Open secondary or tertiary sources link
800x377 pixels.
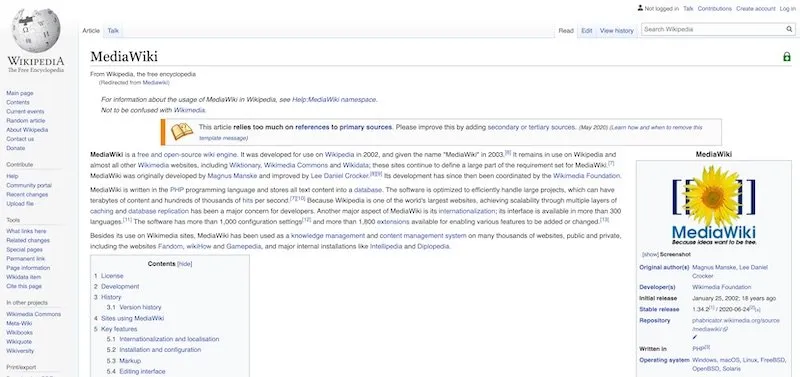tap(531, 127)
